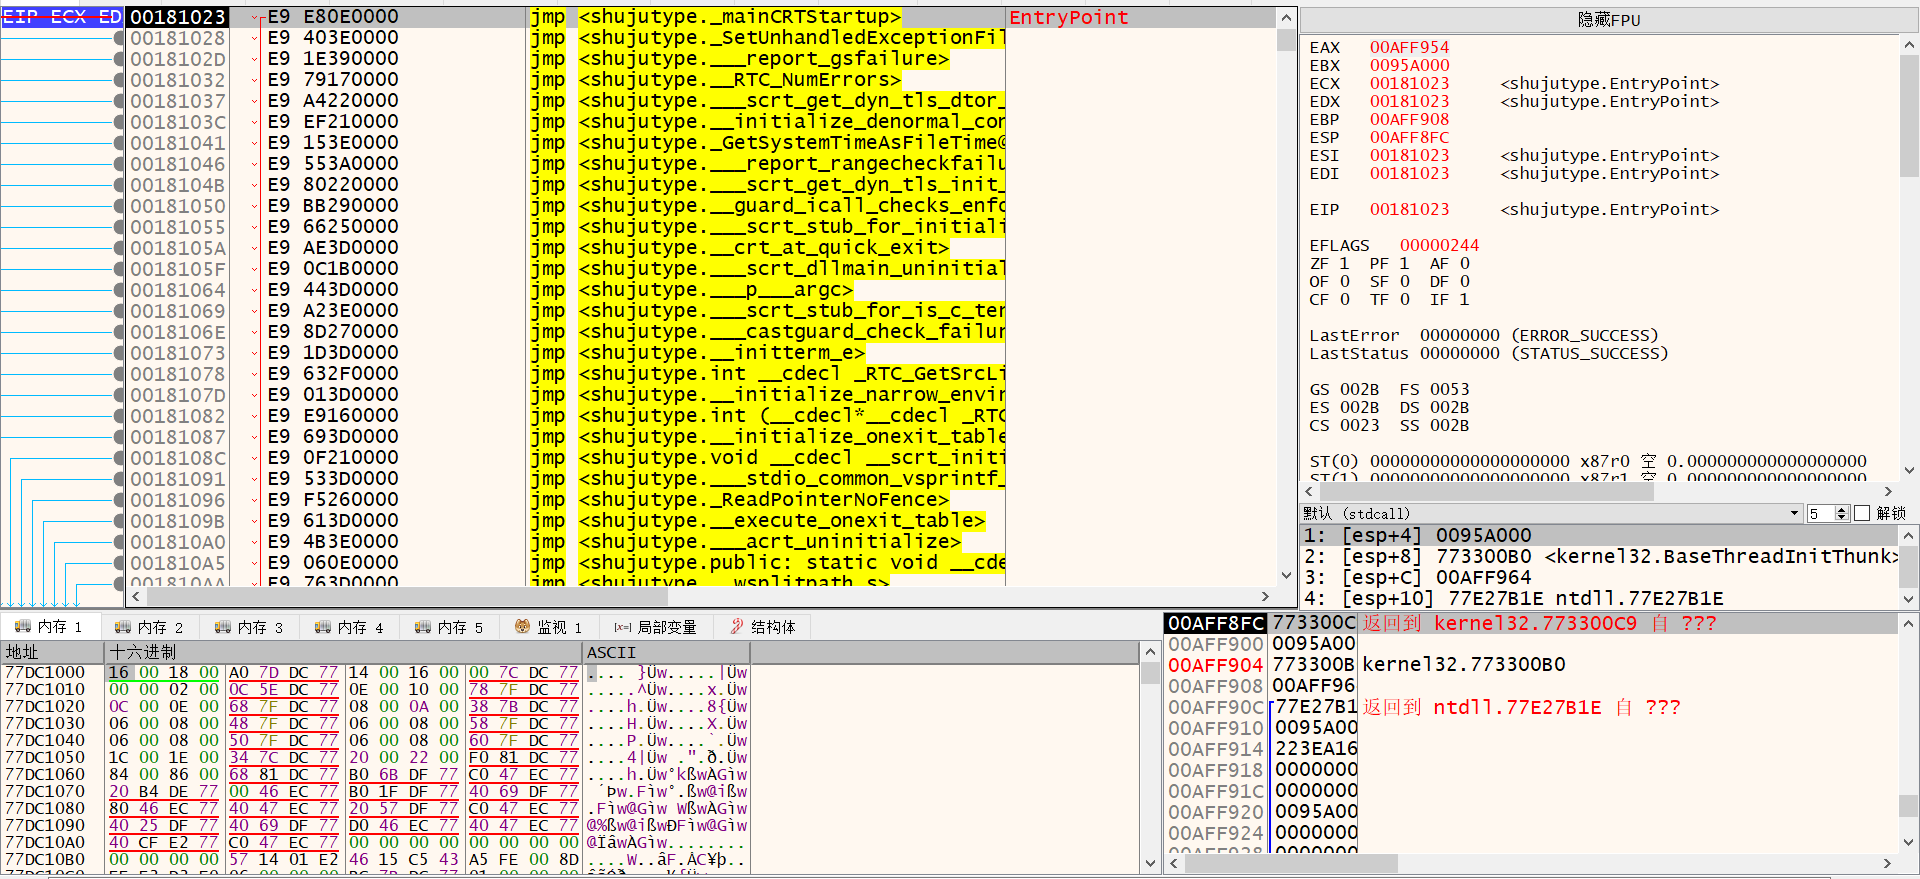Click breakpoint bullet beside address 00181050

coord(119,206)
